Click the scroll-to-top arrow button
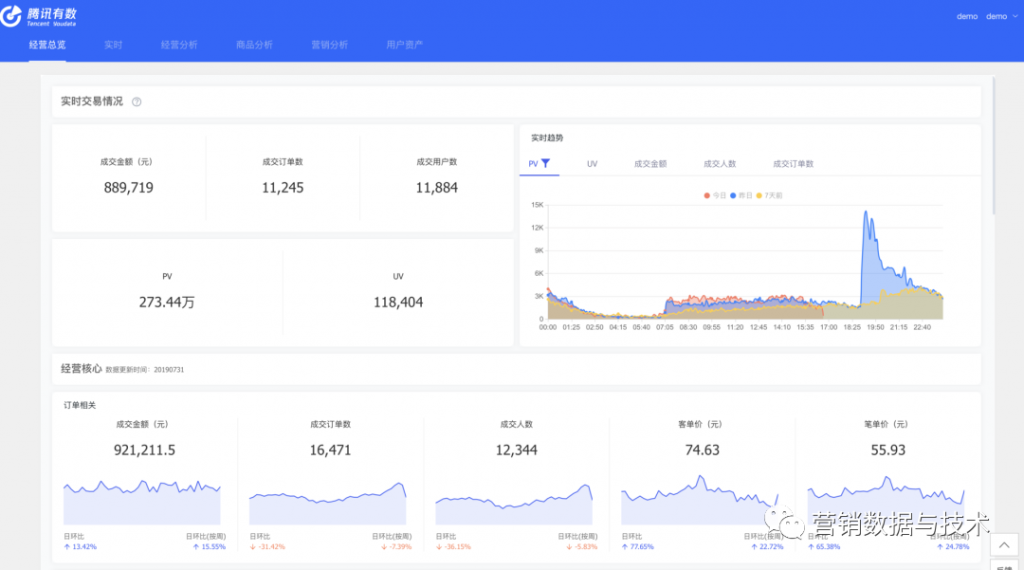Screen dimensions: 1024x570 1004,545
